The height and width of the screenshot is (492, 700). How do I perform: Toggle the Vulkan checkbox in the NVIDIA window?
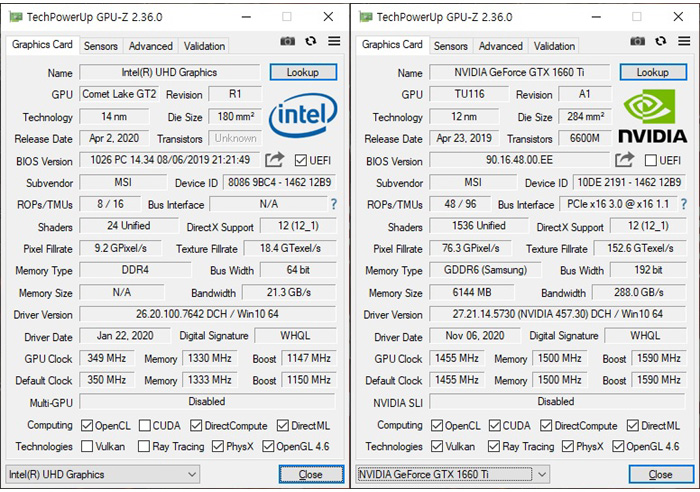coord(437,446)
